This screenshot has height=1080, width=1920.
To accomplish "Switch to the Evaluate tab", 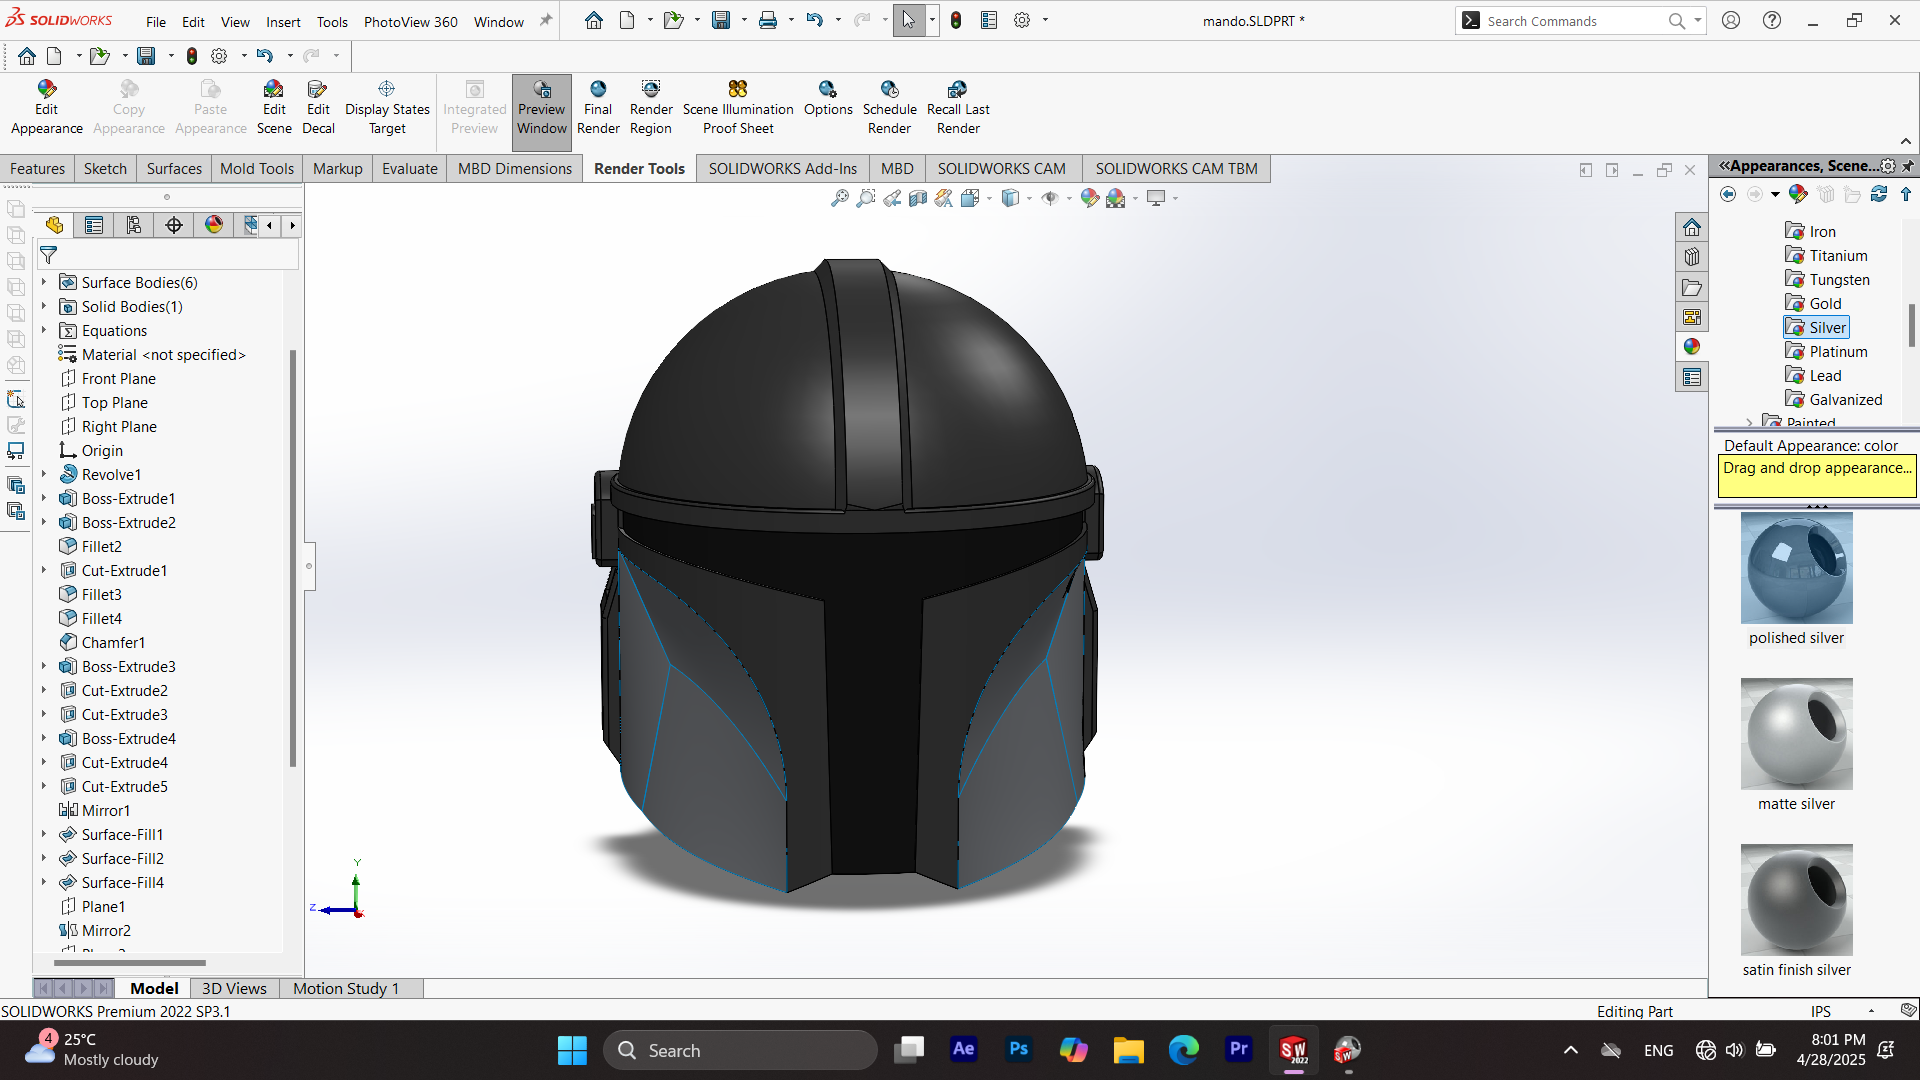I will [410, 168].
